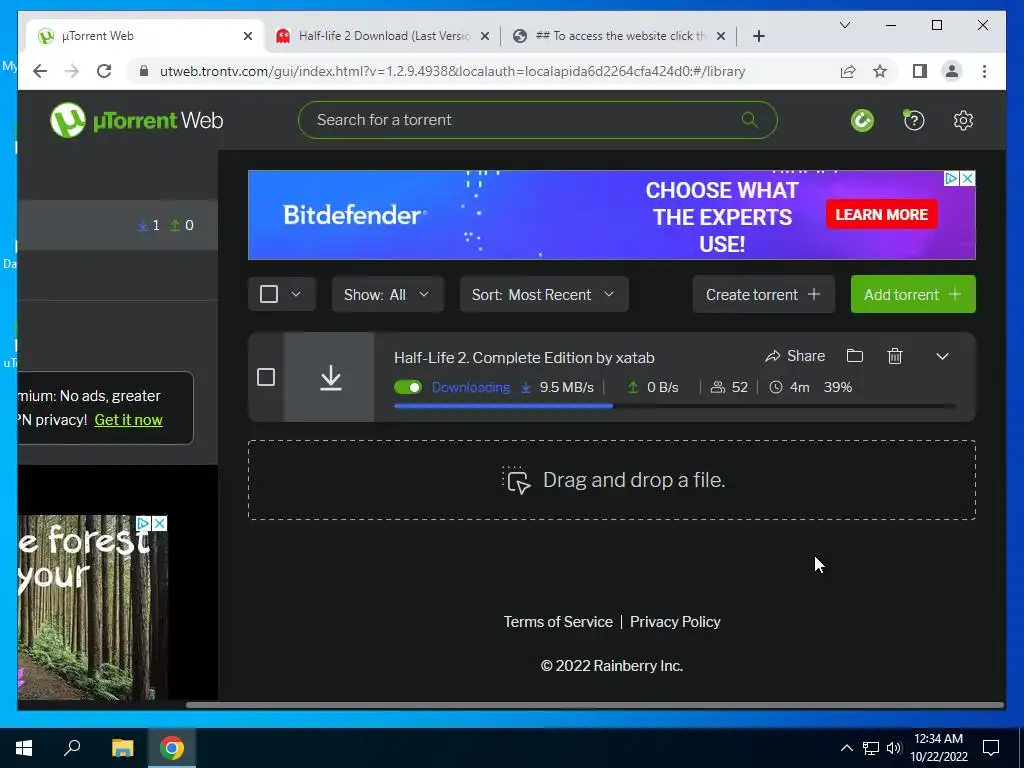Open File Explorer from taskbar
Viewport: 1024px width, 768px height.
coord(122,748)
